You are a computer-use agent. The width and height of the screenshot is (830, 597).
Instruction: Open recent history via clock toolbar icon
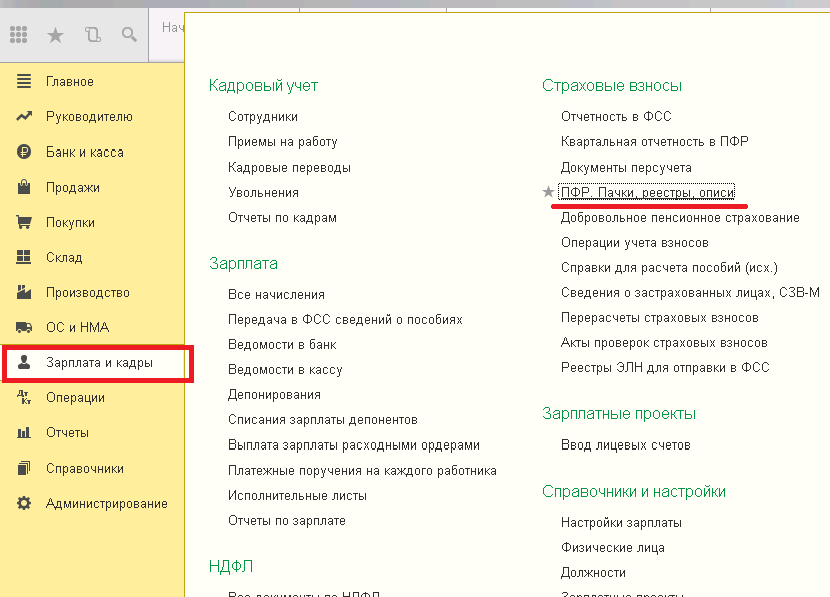(x=92, y=34)
